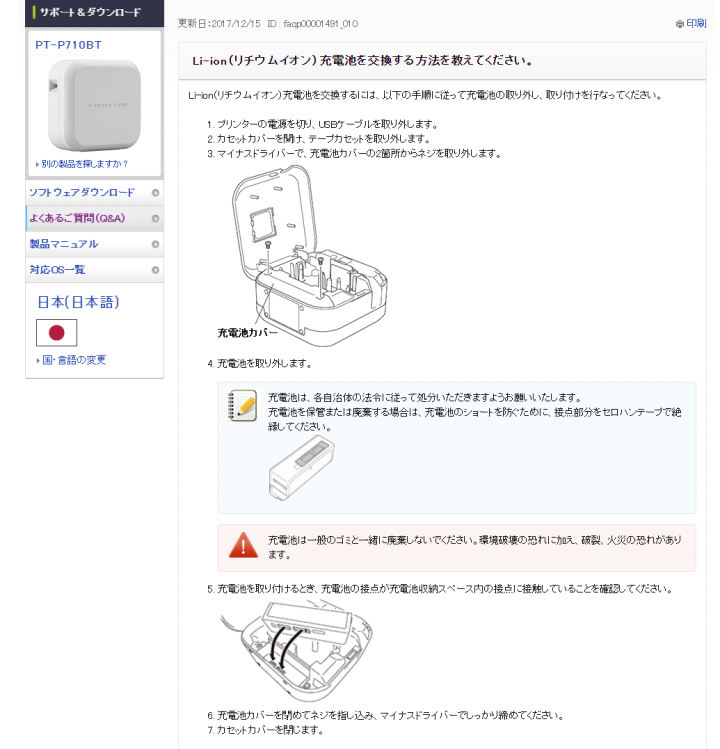The width and height of the screenshot is (720, 749).
Task: Click arrow icon beside ソフトウェアダウンロード
Action: pyautogui.click(x=155, y=193)
